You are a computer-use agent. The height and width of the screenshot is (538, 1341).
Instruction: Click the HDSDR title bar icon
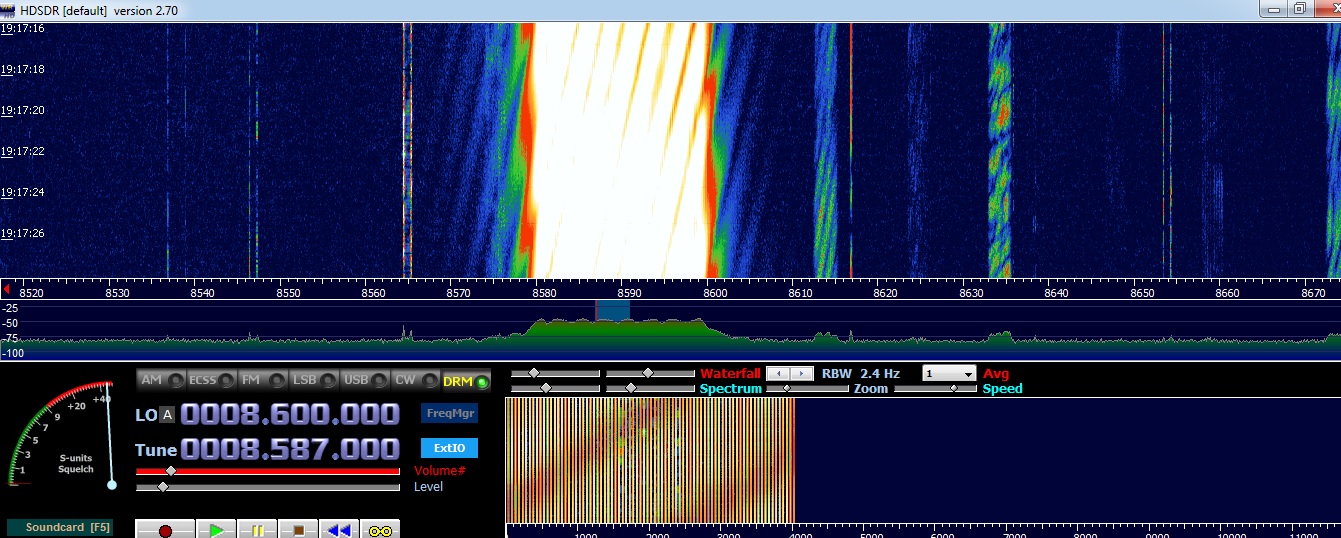(x=9, y=8)
